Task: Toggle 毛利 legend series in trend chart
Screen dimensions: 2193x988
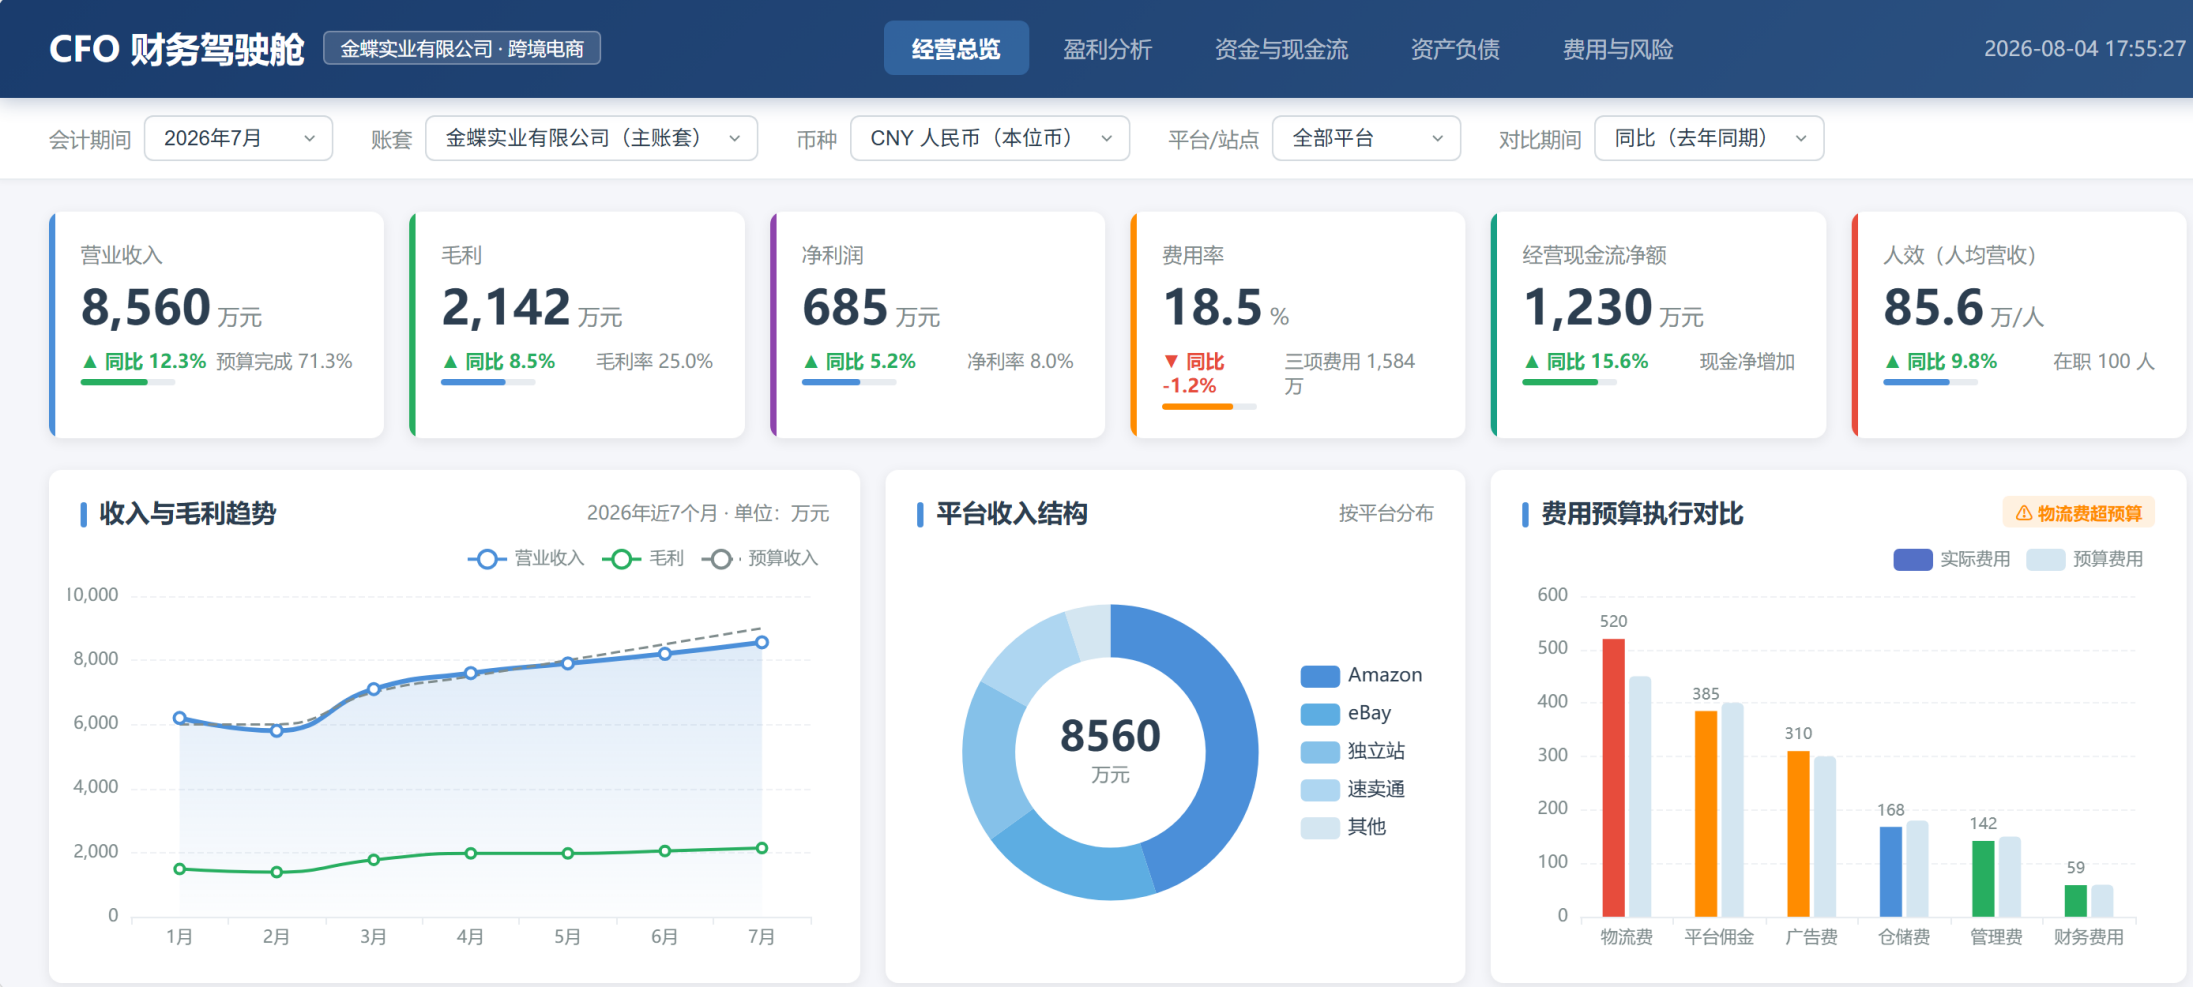Action: [643, 558]
